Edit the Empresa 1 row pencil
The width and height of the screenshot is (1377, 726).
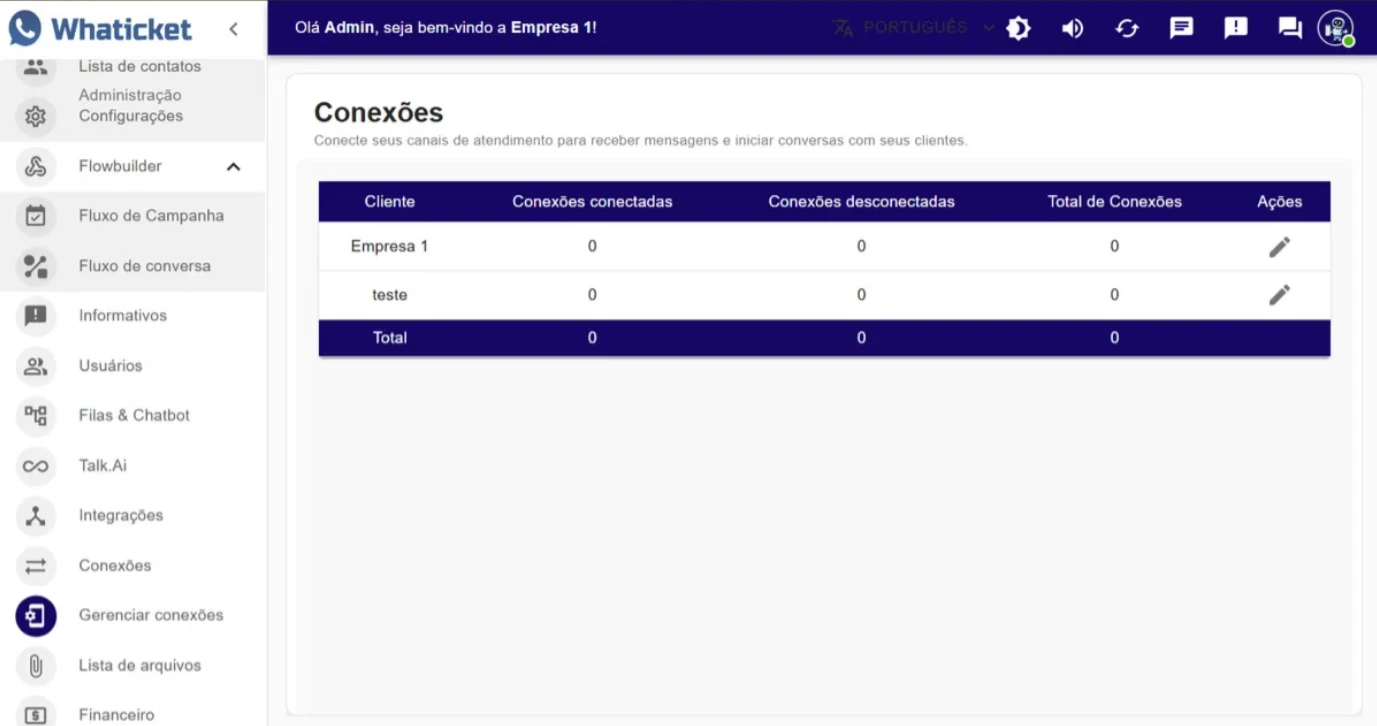[1279, 246]
